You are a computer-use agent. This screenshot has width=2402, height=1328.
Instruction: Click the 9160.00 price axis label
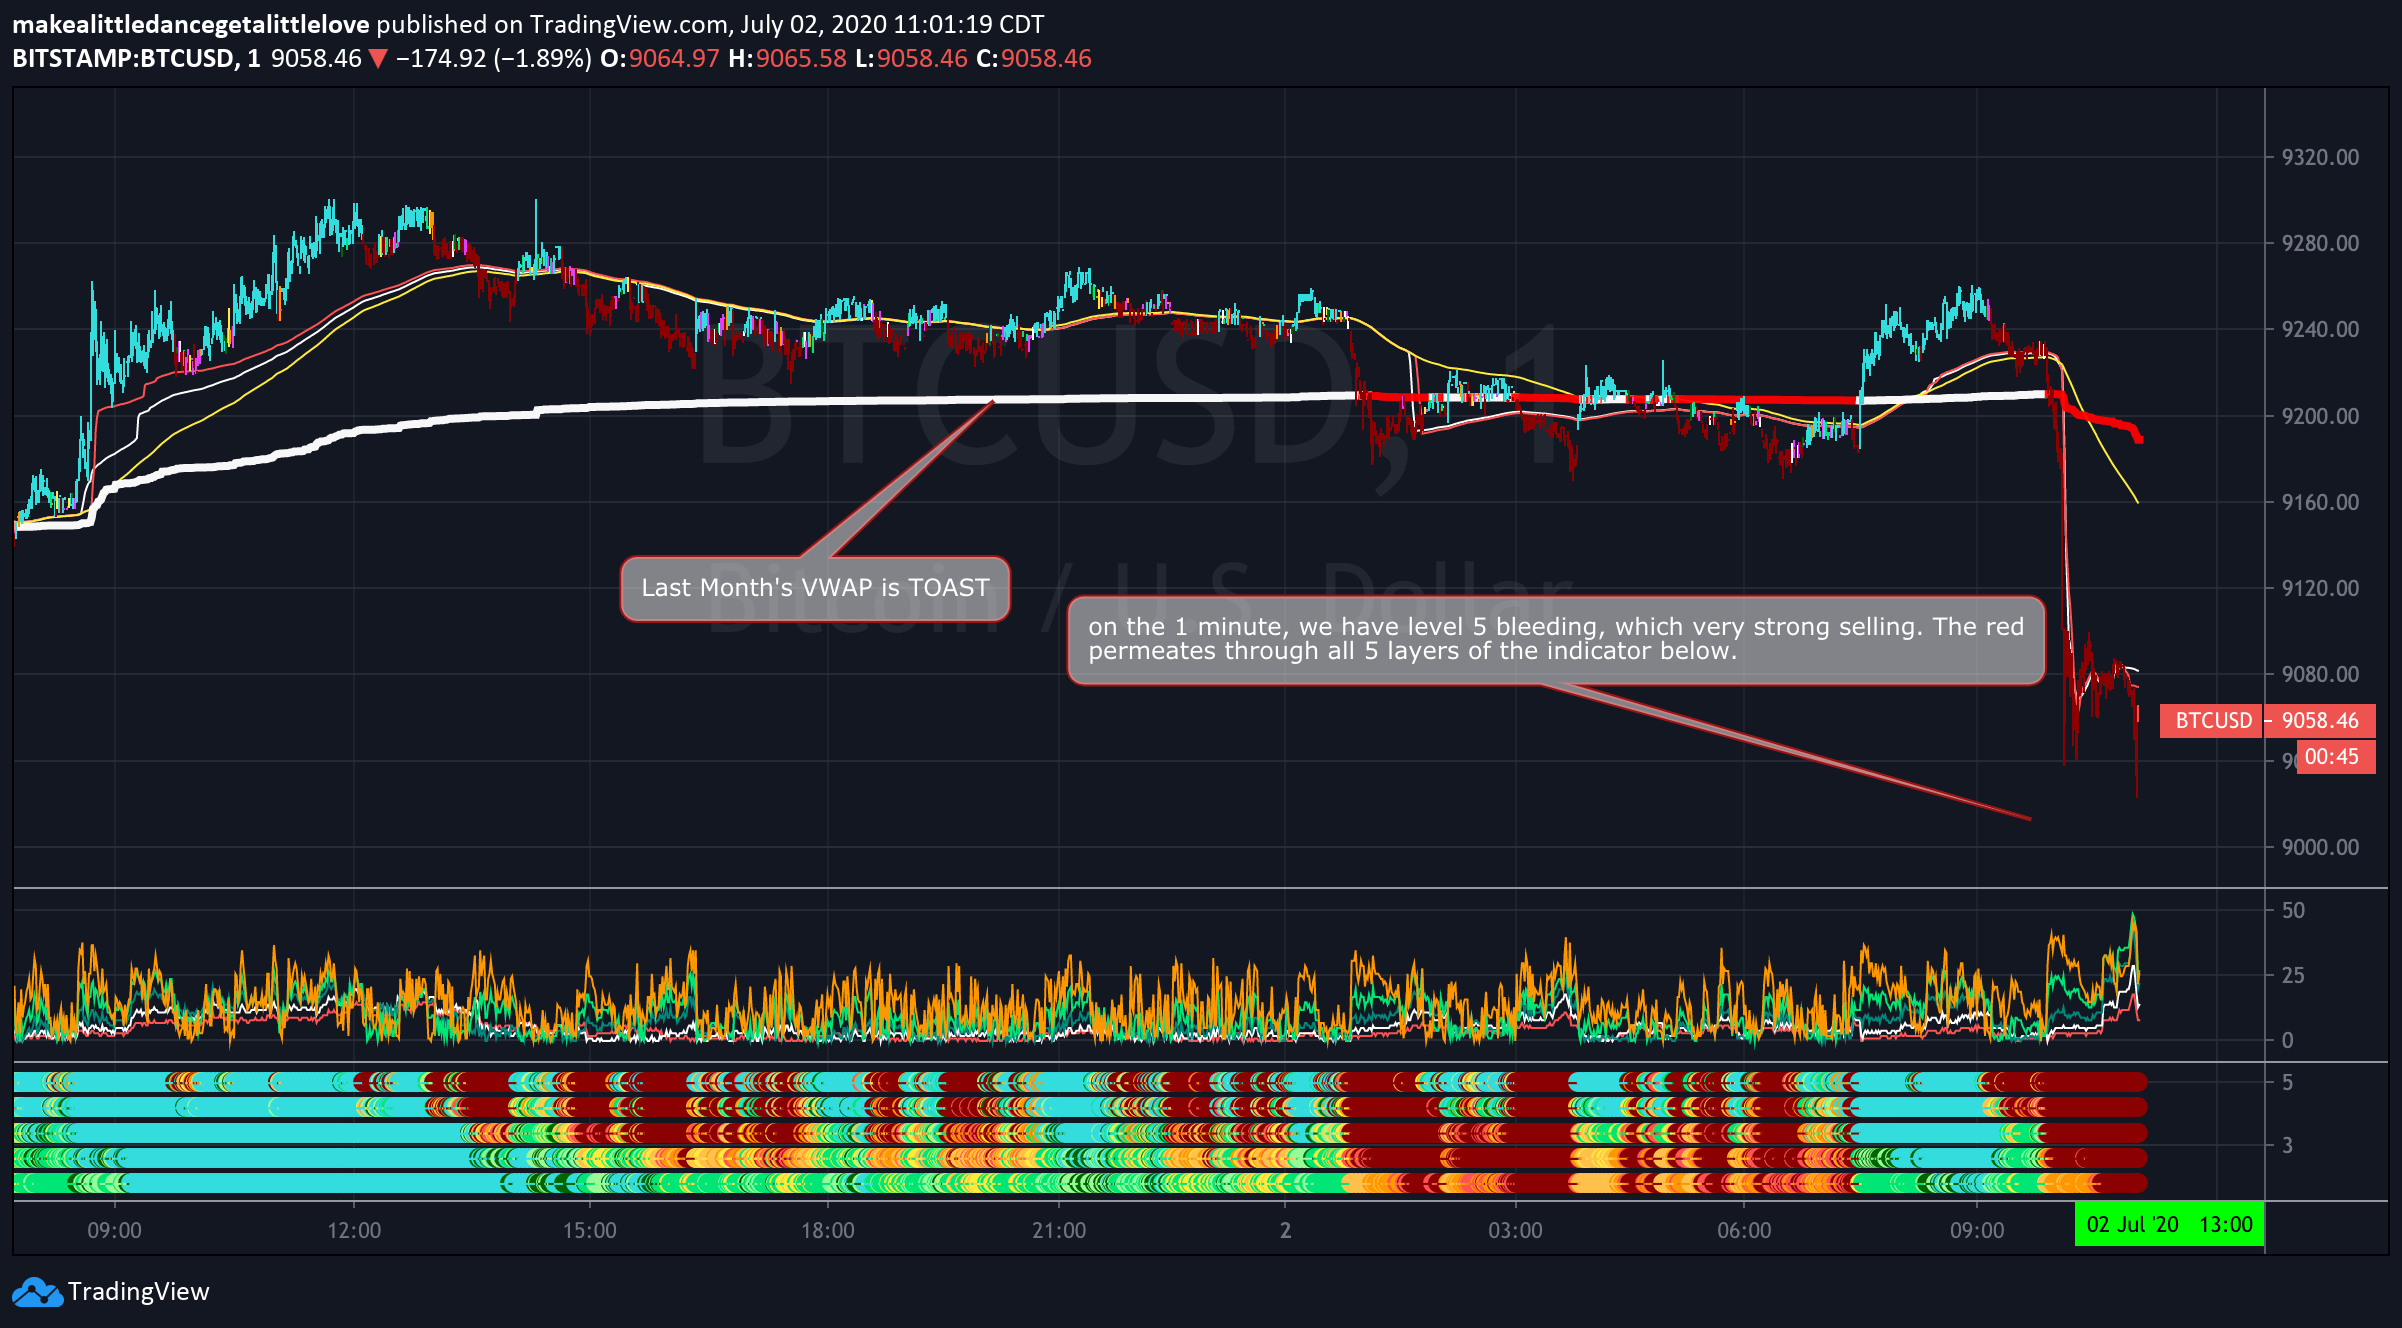(x=2320, y=502)
